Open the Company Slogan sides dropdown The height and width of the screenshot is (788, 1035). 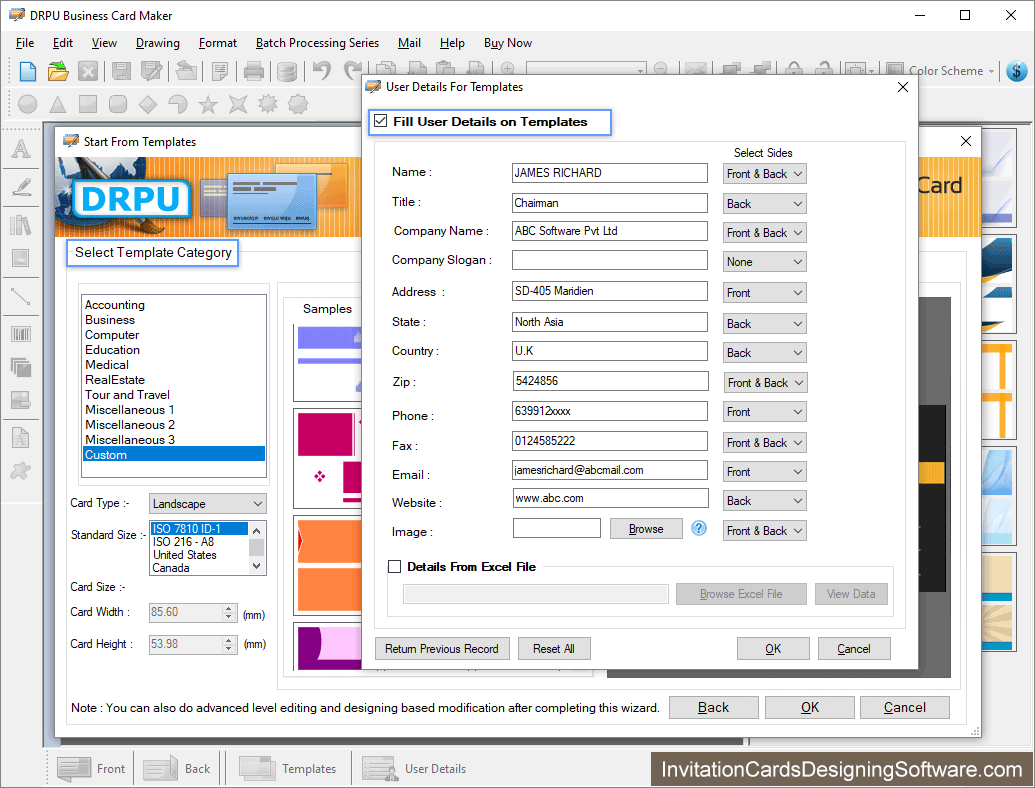[764, 262]
